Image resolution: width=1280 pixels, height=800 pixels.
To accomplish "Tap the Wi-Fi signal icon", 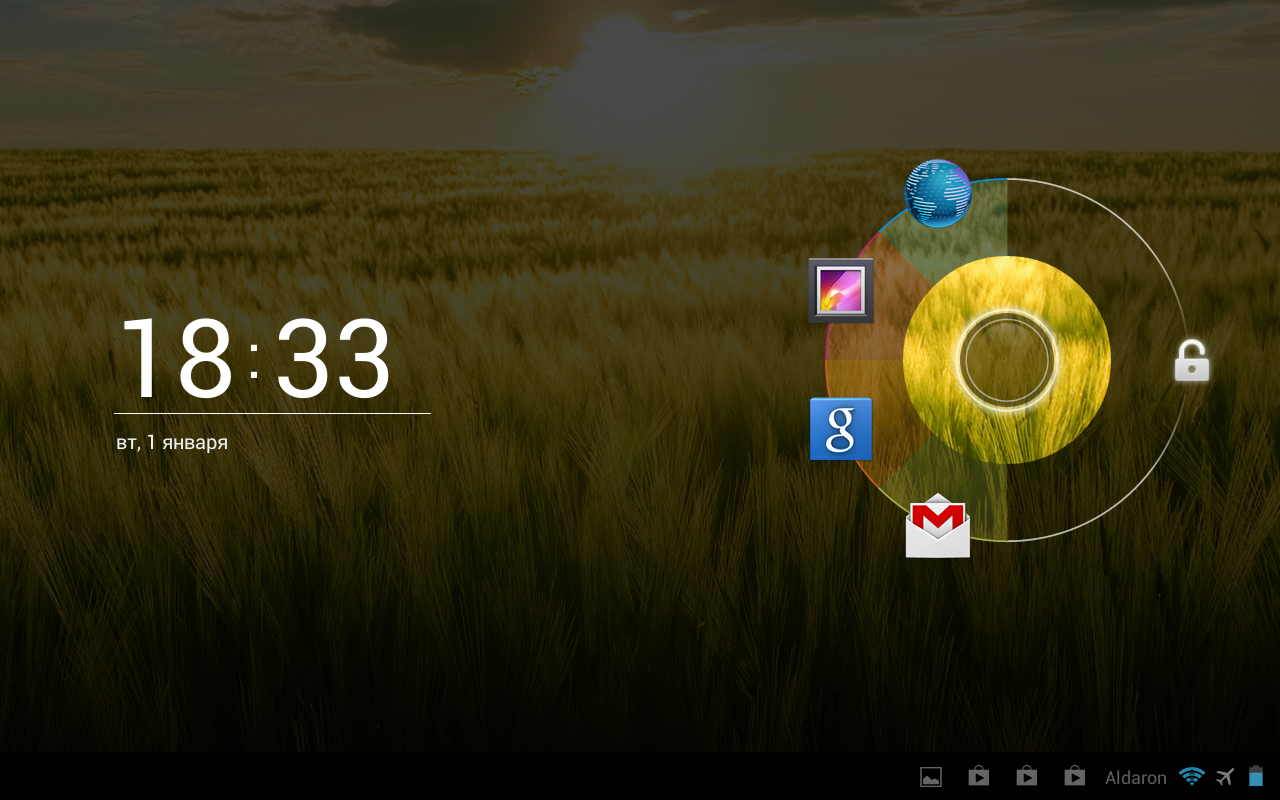I will [1192, 776].
